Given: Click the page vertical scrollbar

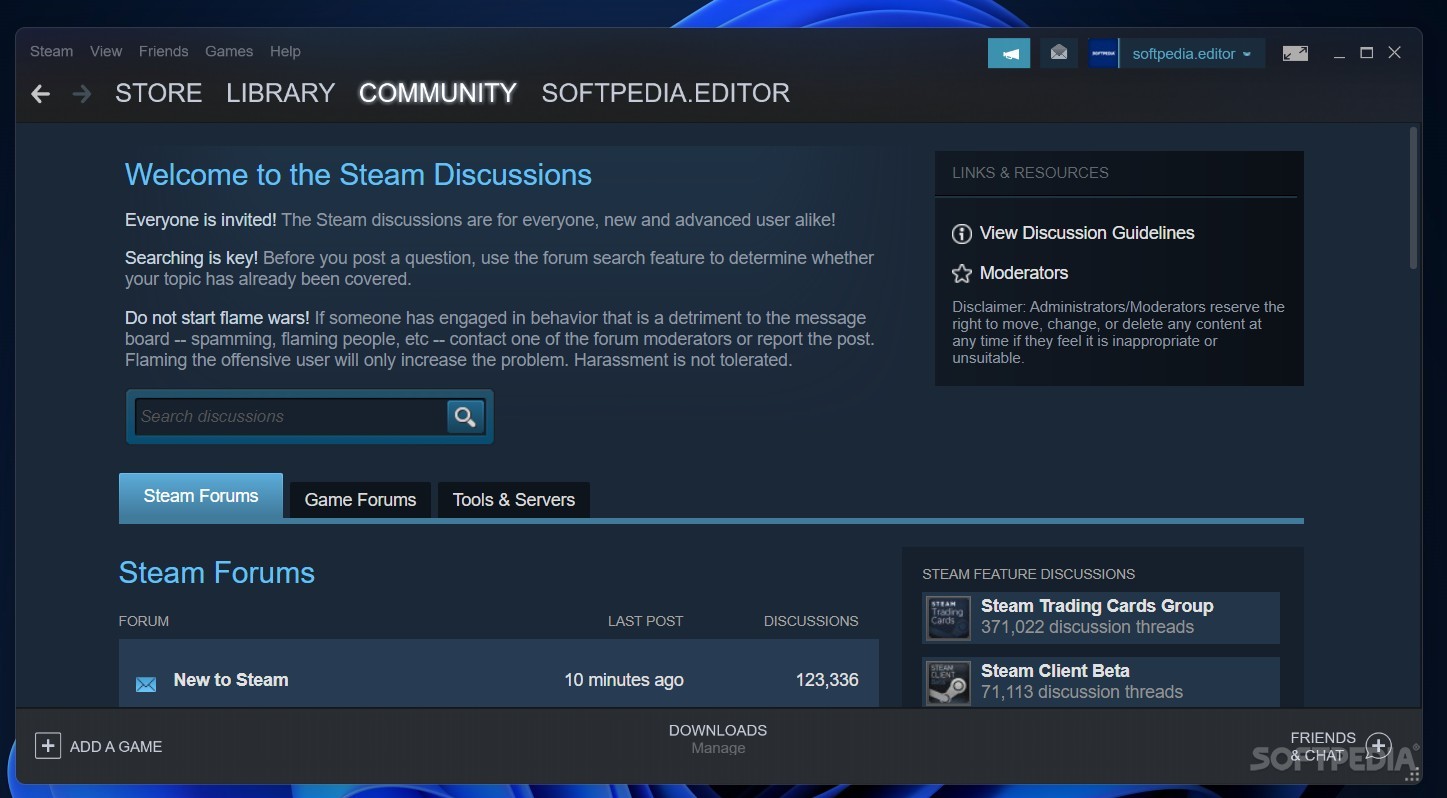Looking at the screenshot, I should [x=1413, y=198].
